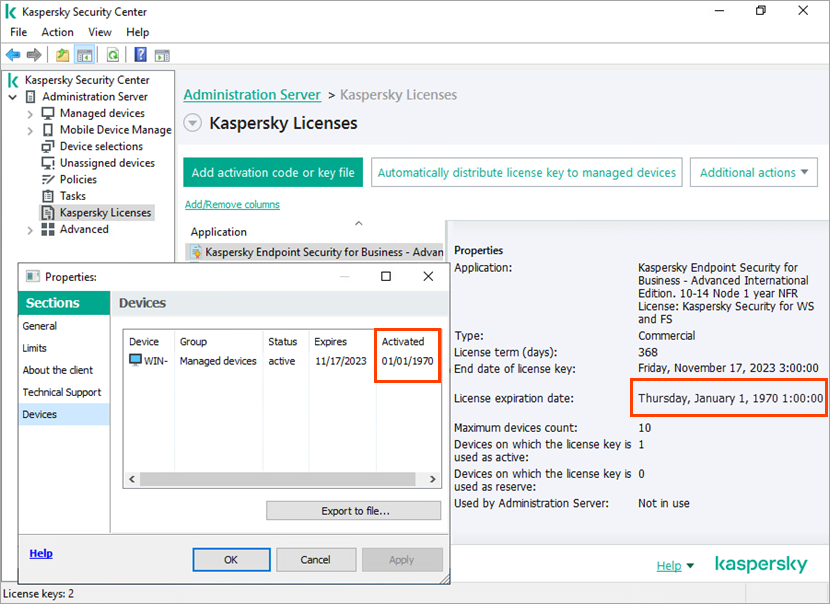This screenshot has height=604, width=830.
Task: Click the Add activation code or key file button
Action: [x=272, y=172]
